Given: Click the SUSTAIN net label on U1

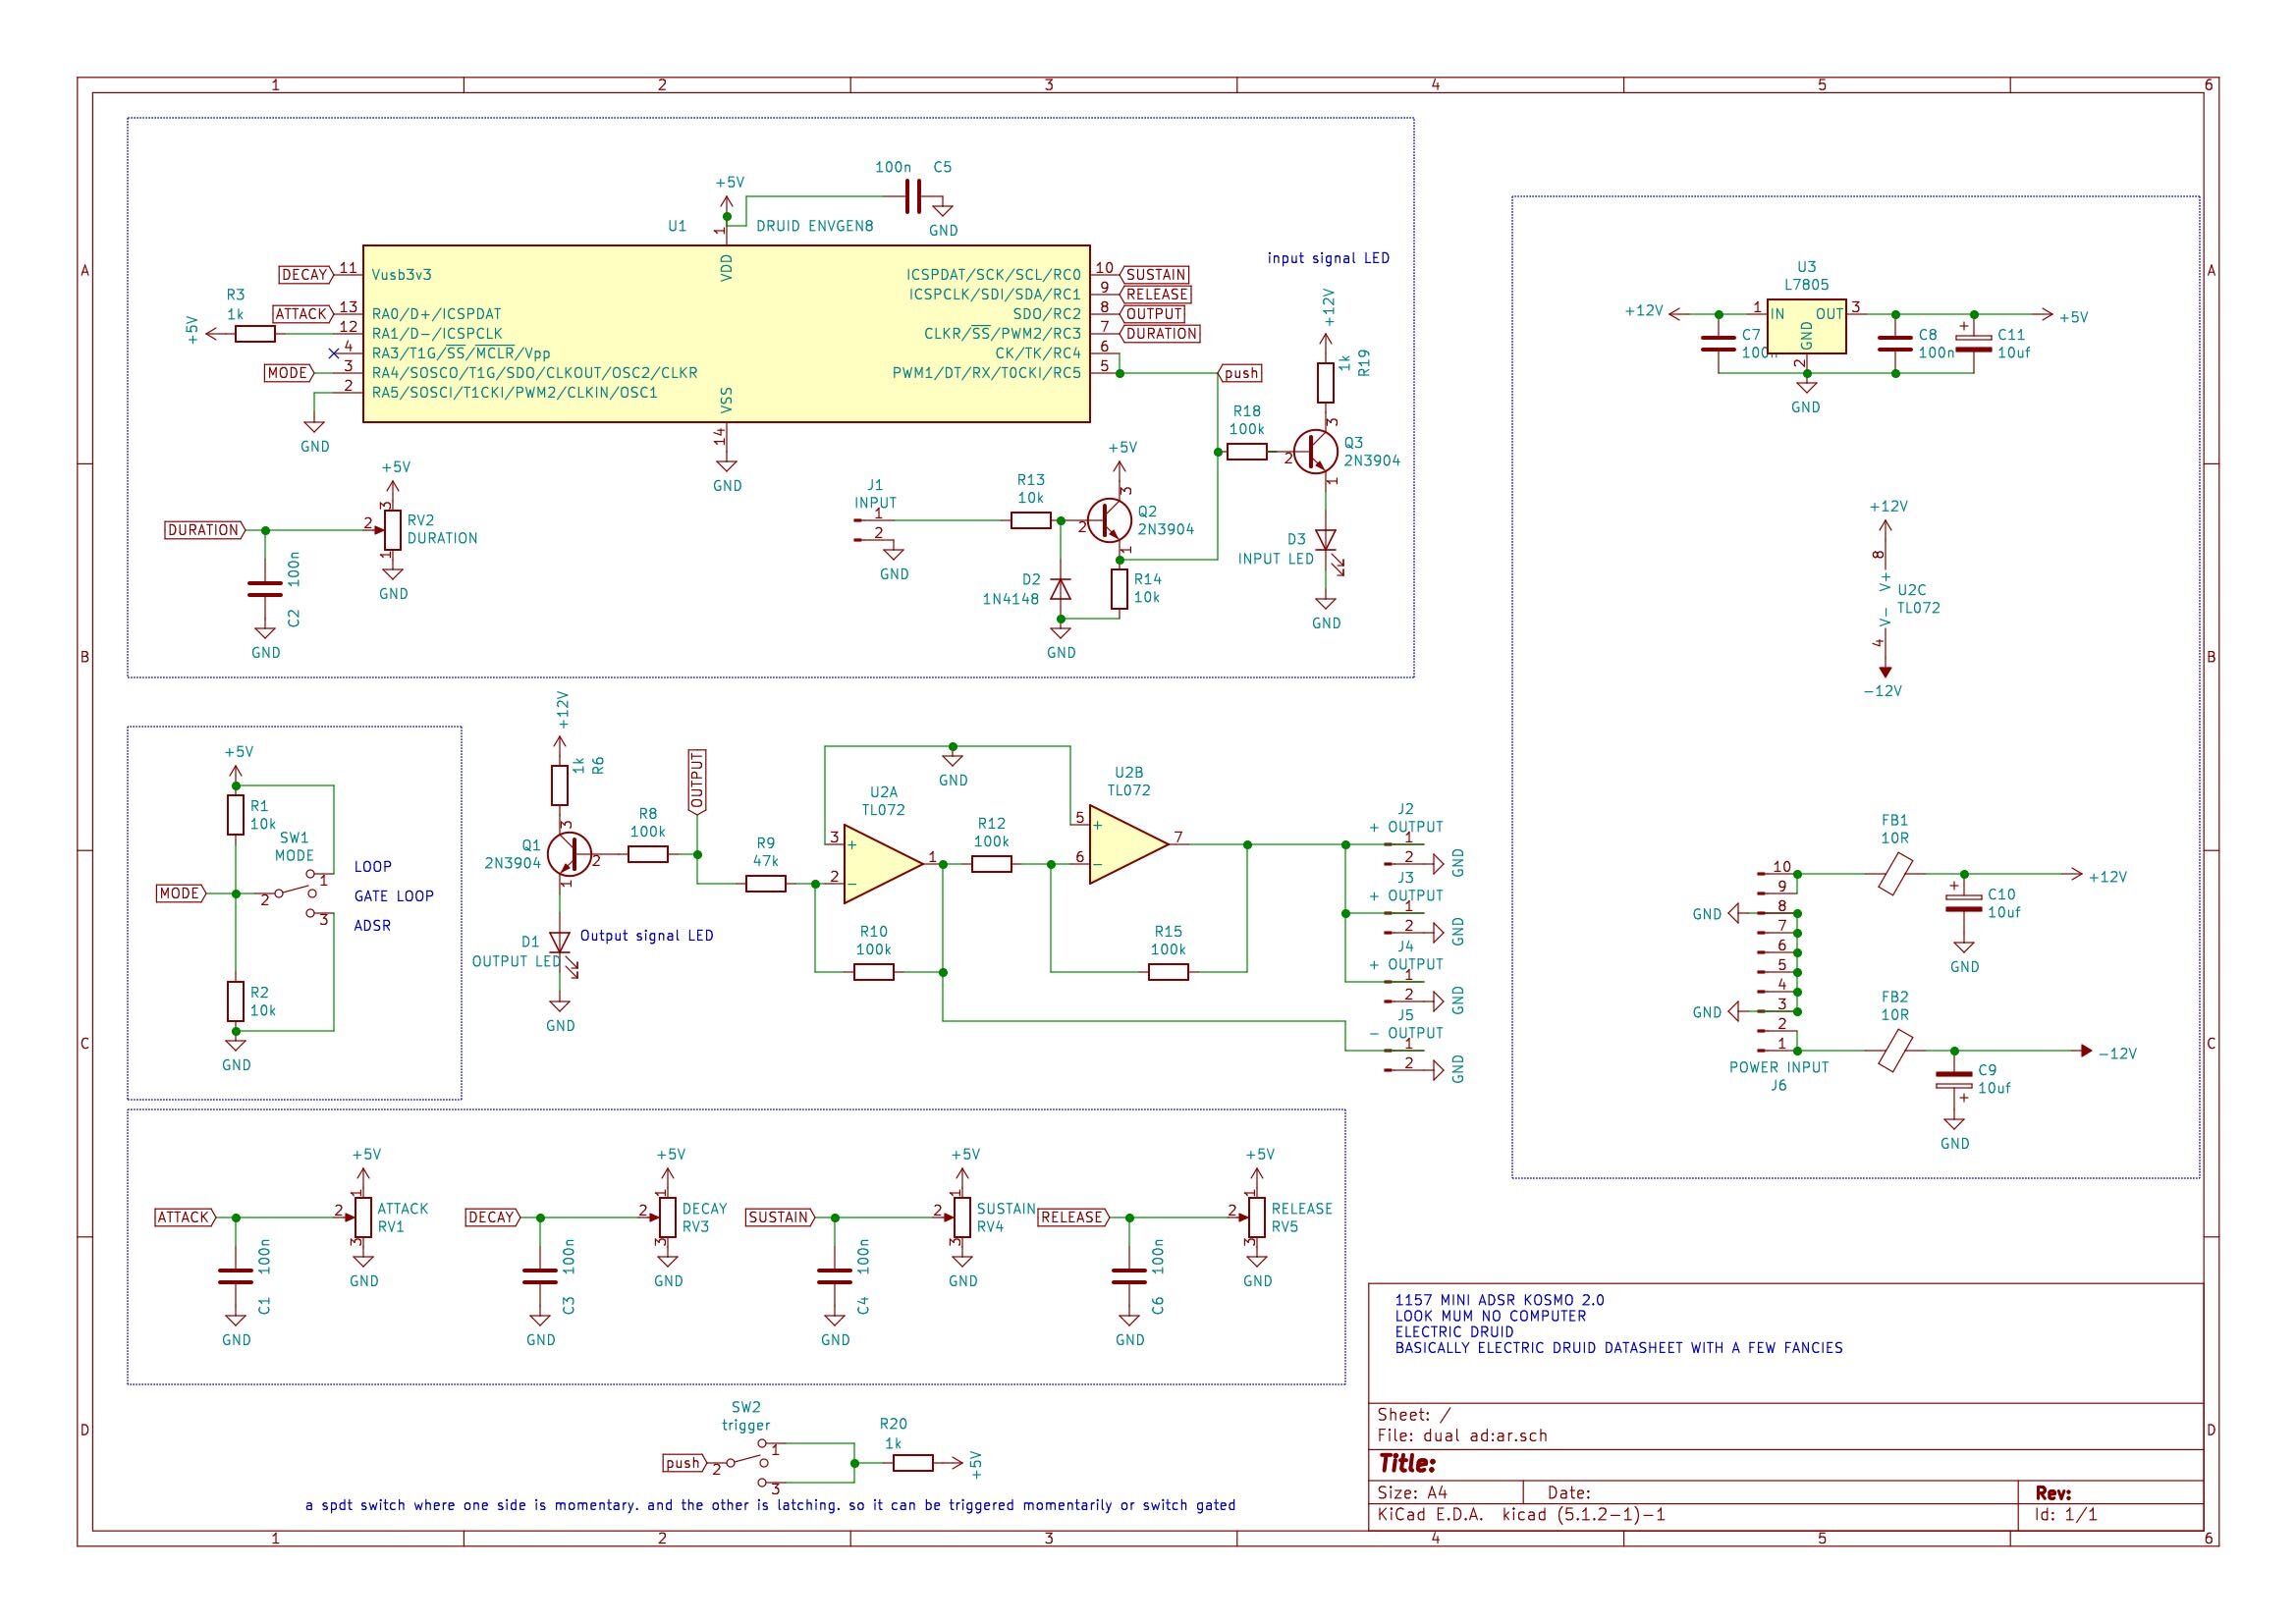Looking at the screenshot, I should tap(1156, 275).
